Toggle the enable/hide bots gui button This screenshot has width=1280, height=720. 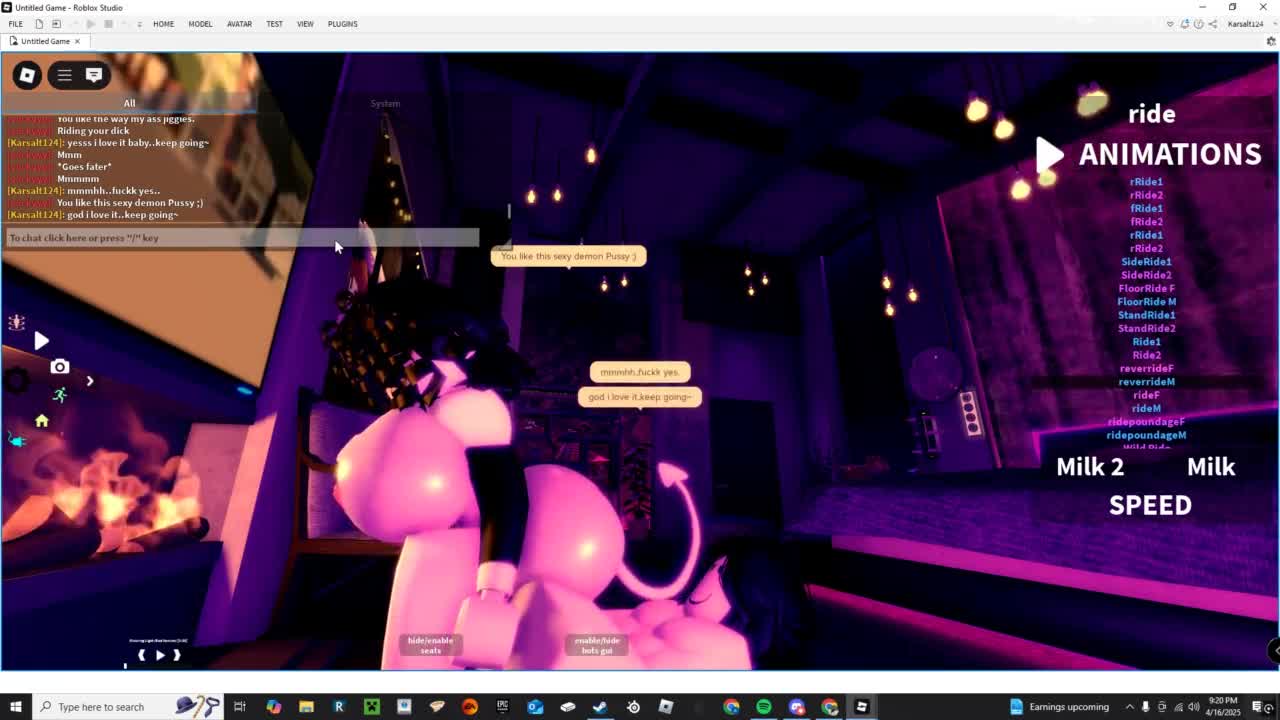[597, 645]
